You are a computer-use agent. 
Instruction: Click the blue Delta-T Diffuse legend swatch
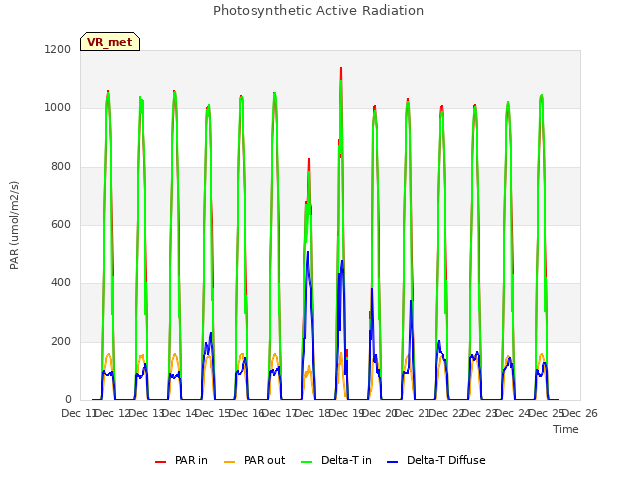[392, 461]
